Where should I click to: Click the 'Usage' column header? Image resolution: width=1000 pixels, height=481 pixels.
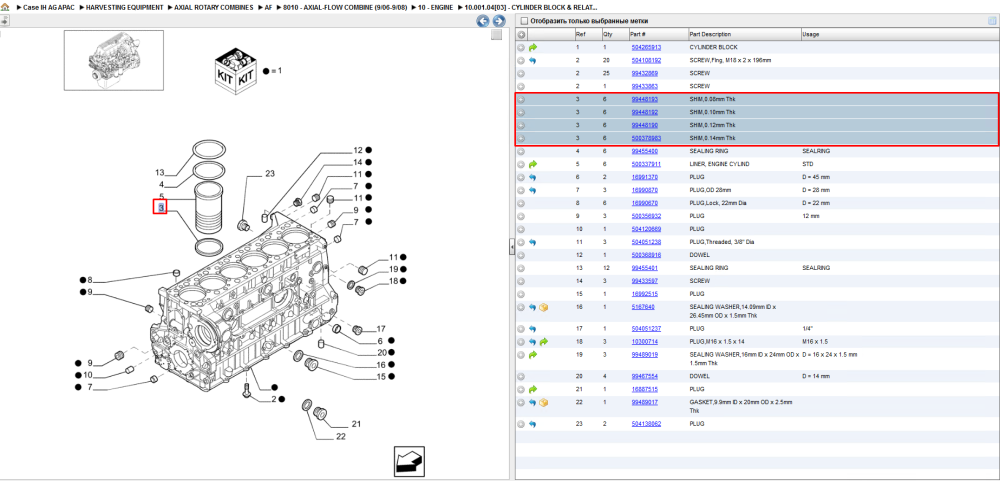click(811, 34)
